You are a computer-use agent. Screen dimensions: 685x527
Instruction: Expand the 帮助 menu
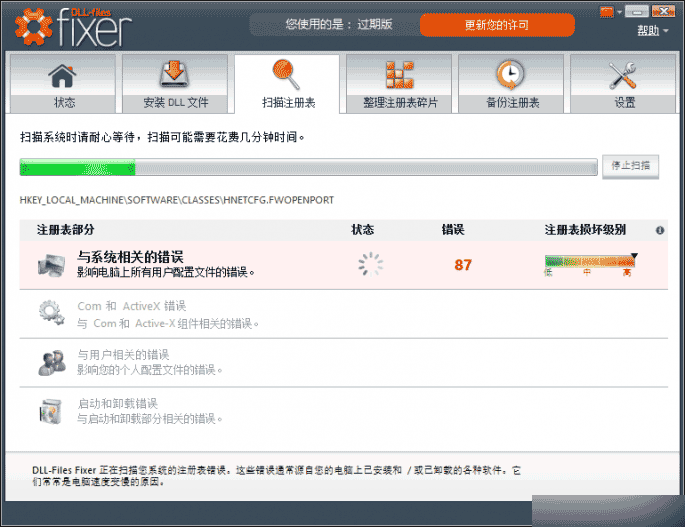point(653,31)
